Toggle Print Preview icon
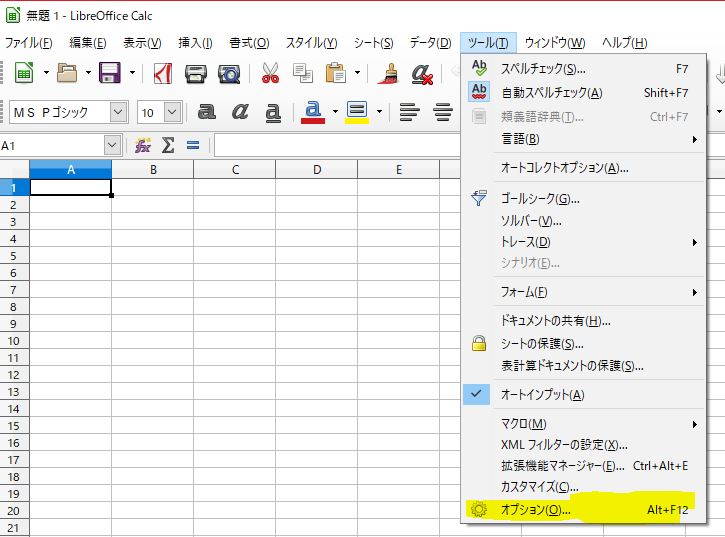Screen dimensions: 725x537 [x=229, y=74]
